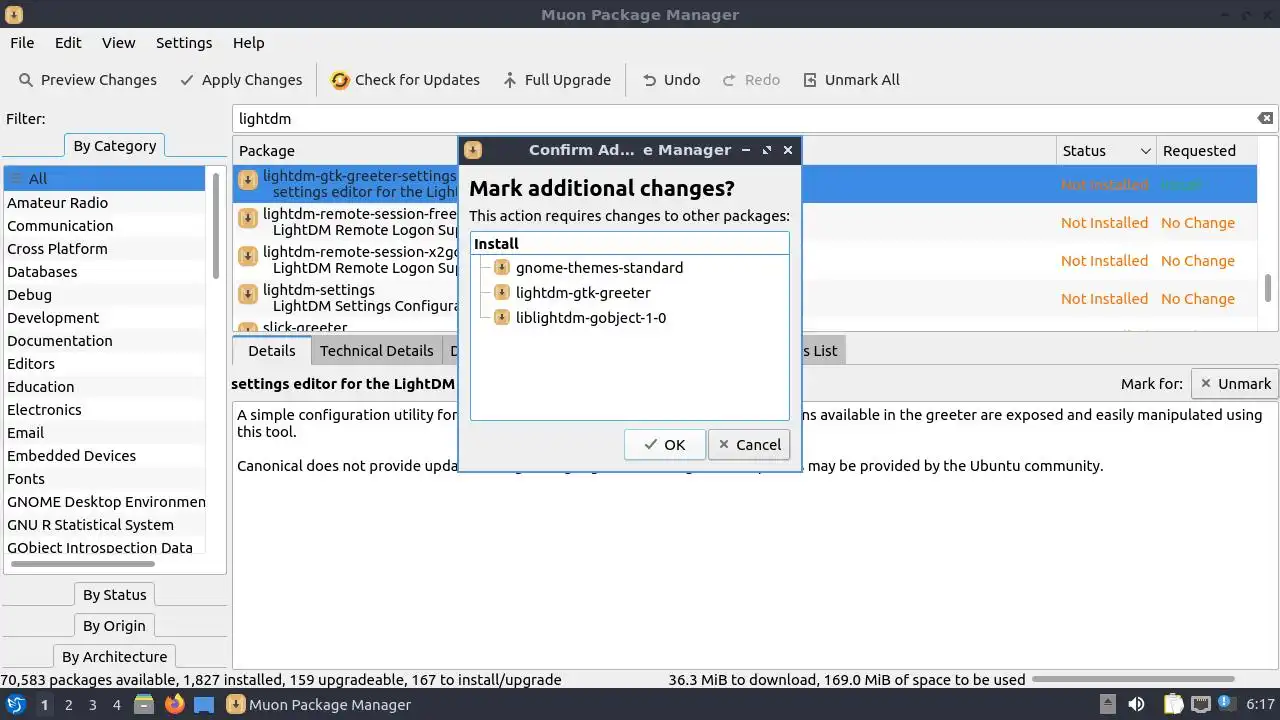
Task: Click the category list horizontal scrollbar
Action: pyautogui.click(x=82, y=565)
